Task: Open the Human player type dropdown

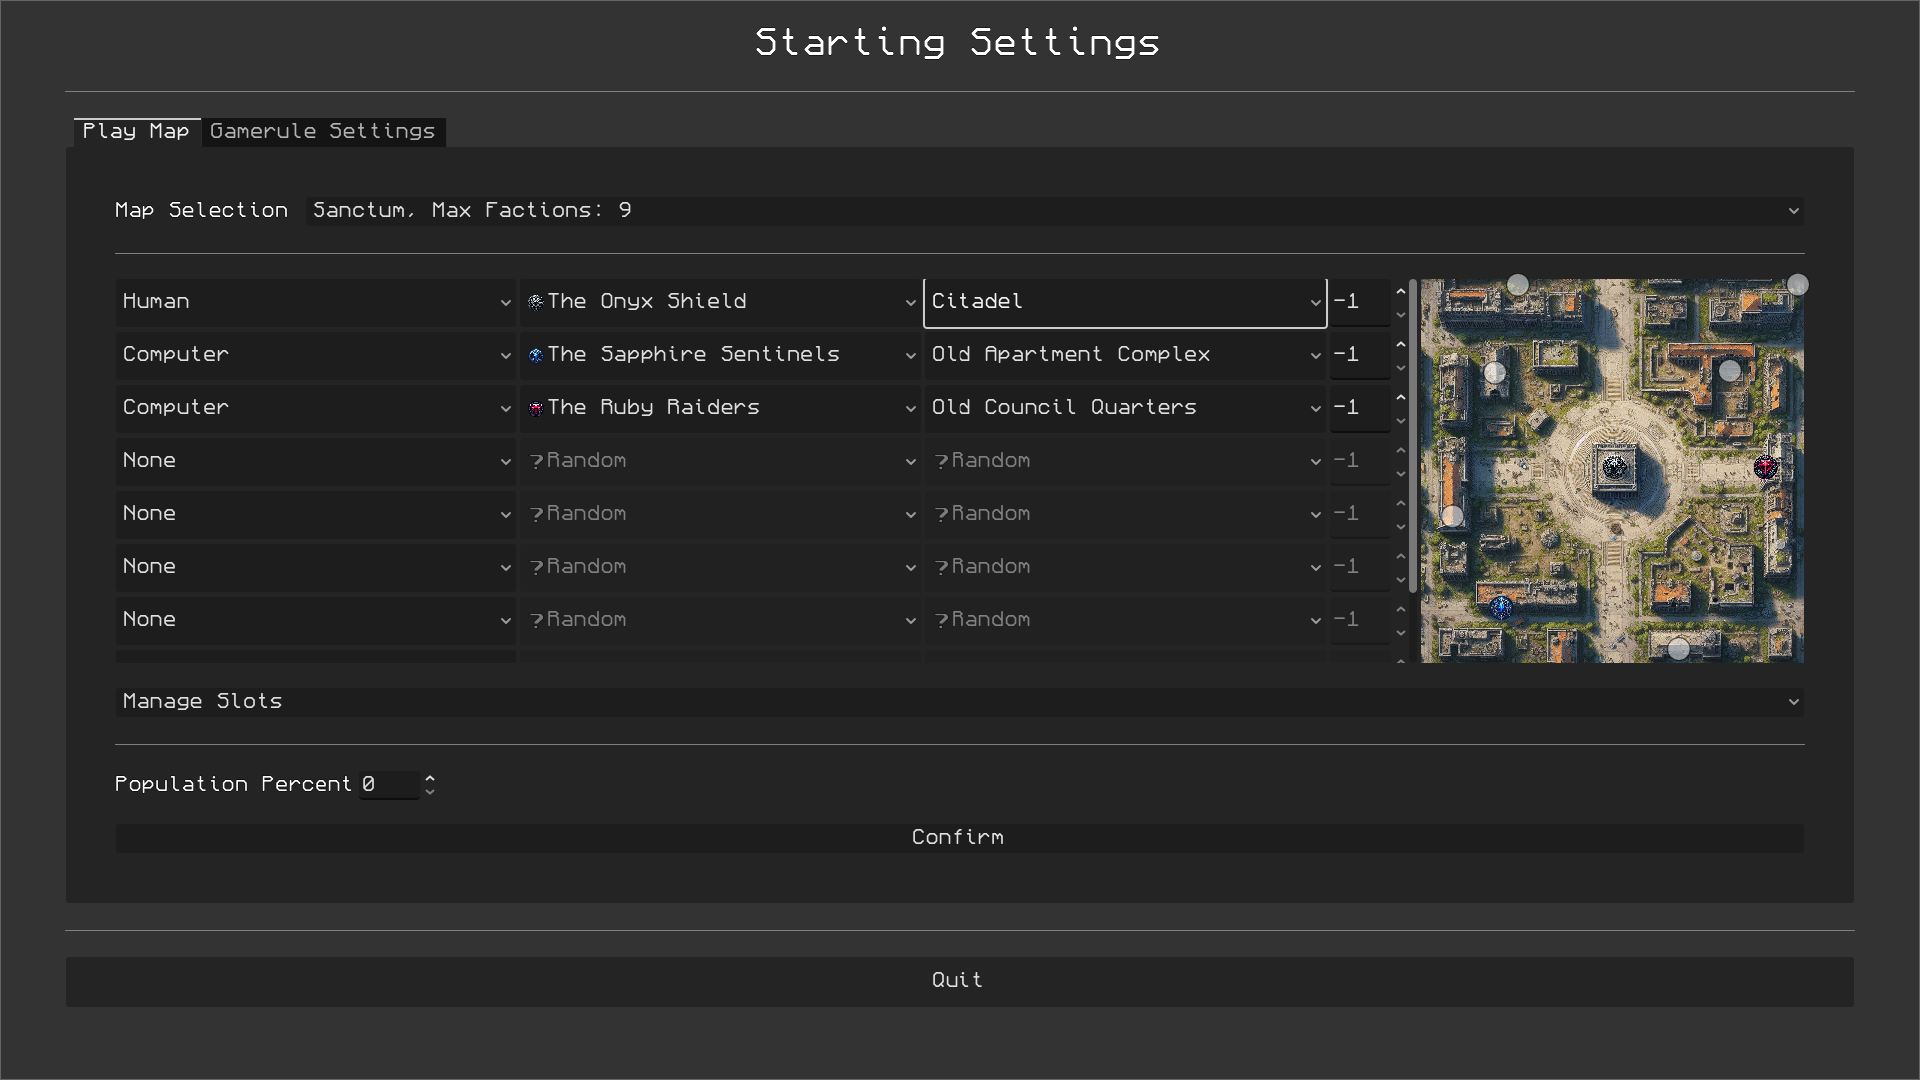Action: point(315,302)
